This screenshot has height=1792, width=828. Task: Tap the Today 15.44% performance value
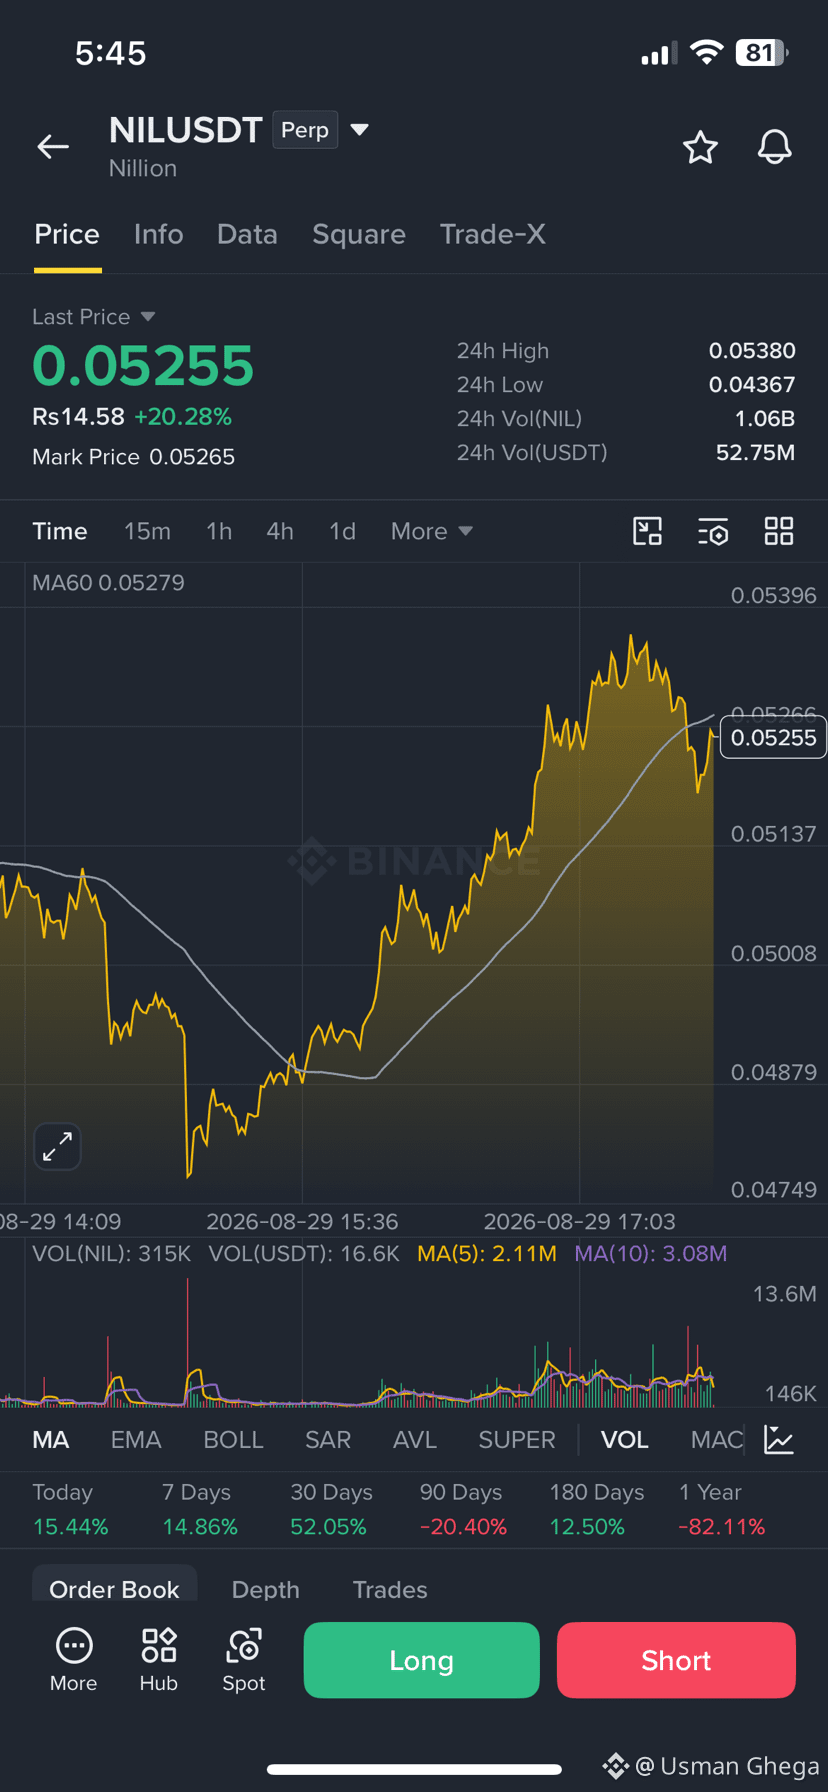tap(71, 1527)
